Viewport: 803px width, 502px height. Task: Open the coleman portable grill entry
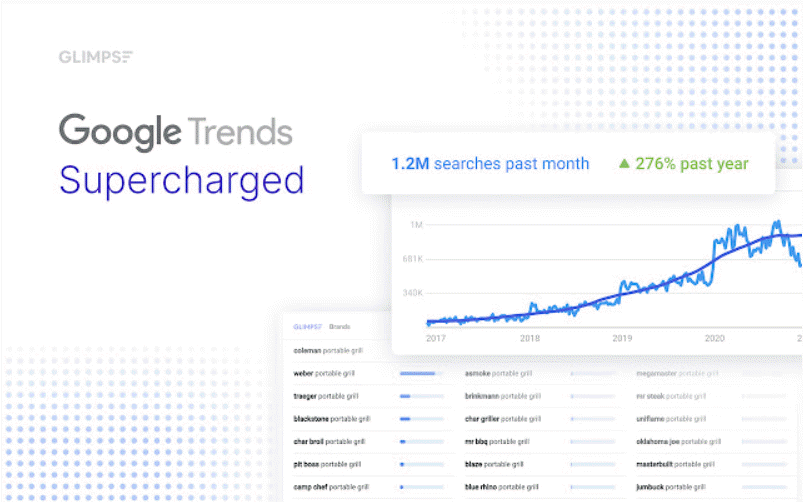tap(328, 350)
